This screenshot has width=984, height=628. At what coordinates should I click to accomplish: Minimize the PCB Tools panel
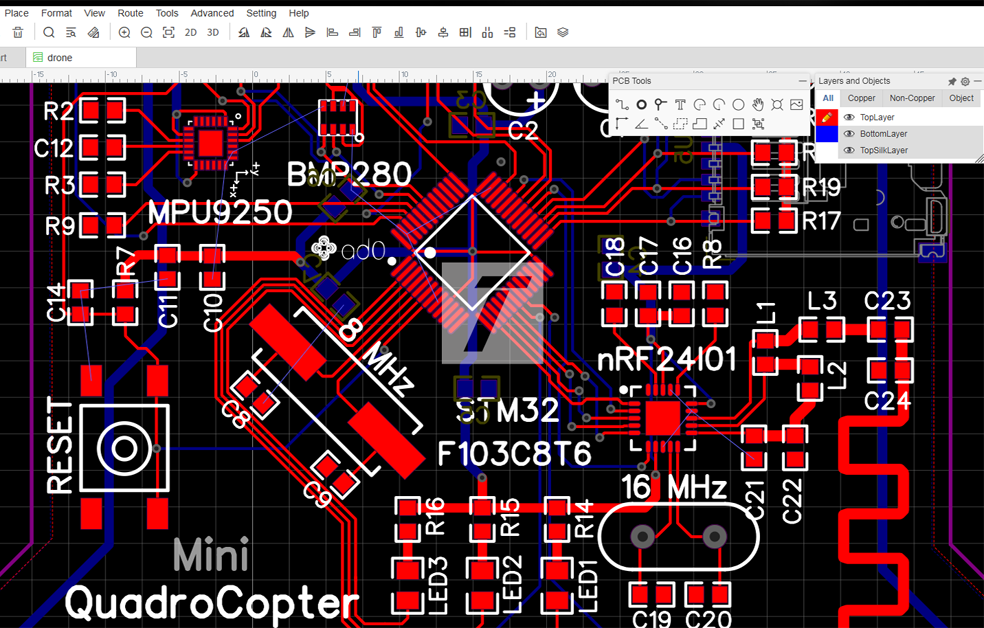(x=802, y=81)
